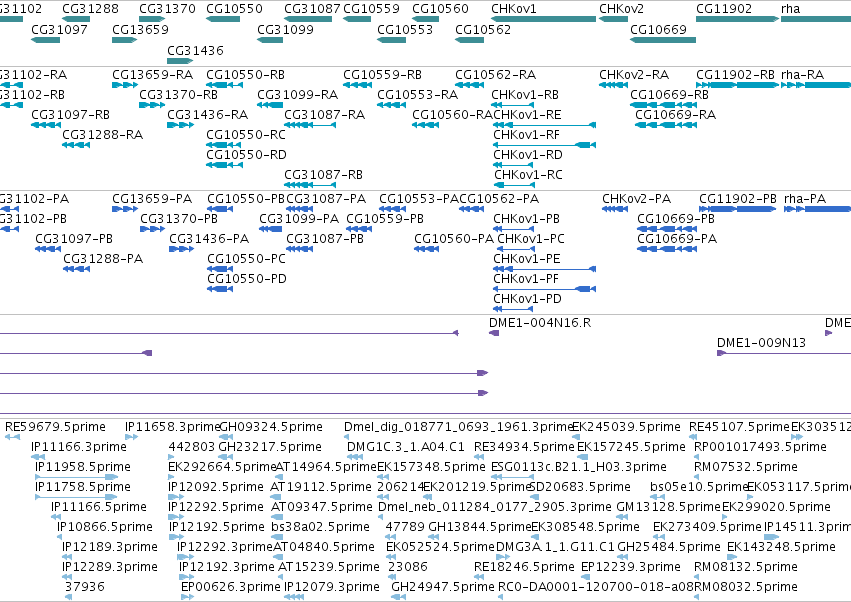Select the CG10550-RD transcript label

(x=246, y=155)
